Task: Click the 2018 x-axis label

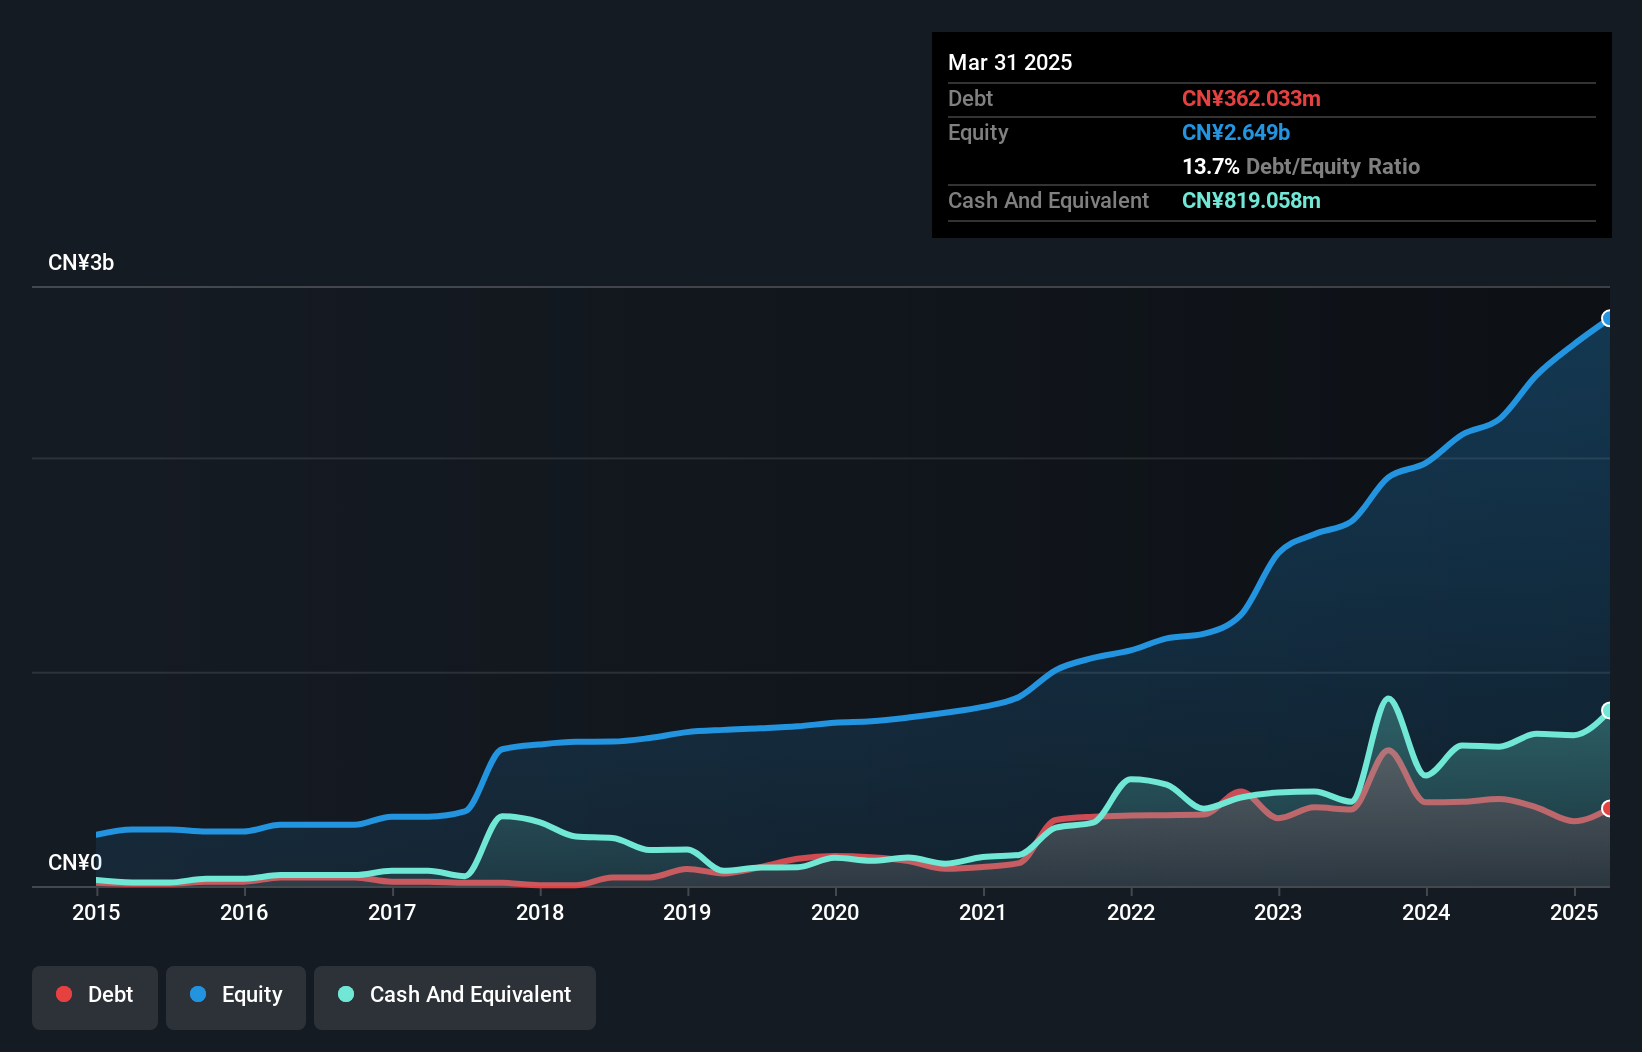Action: 540,912
